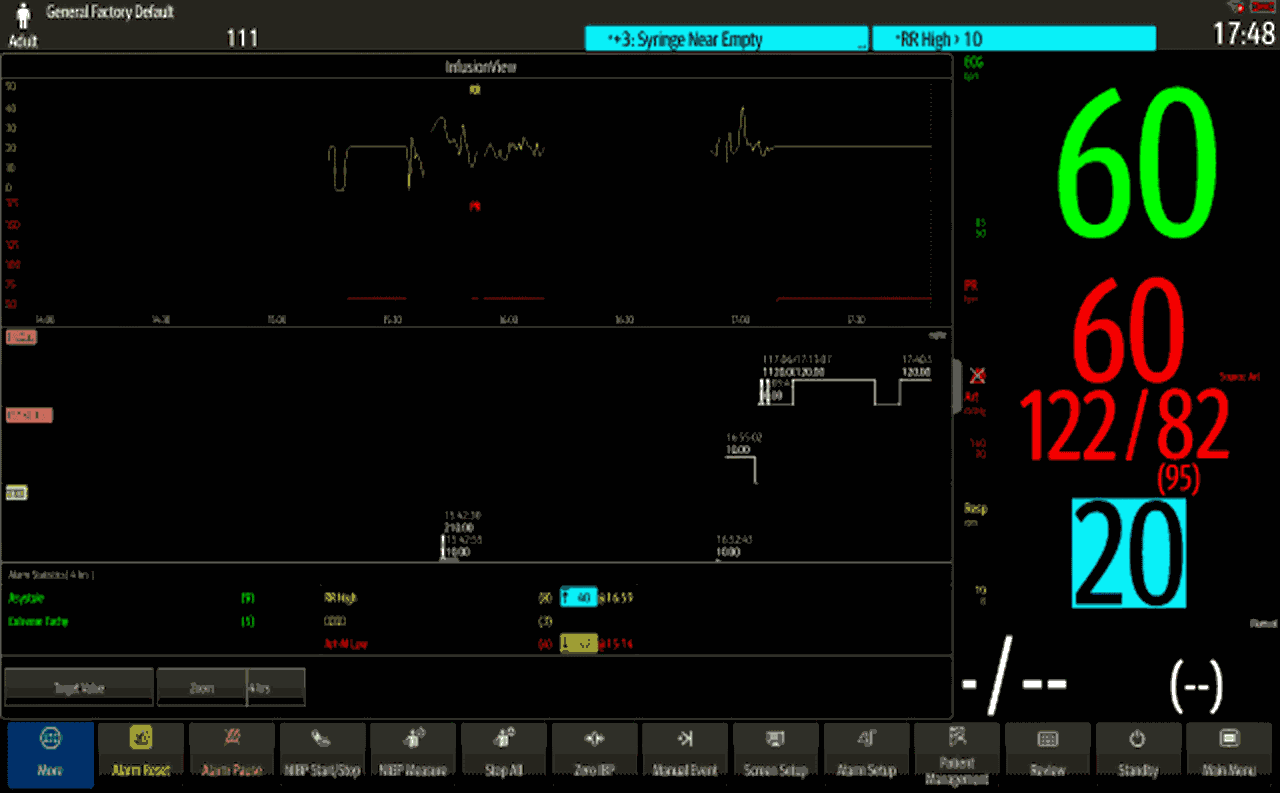This screenshot has width=1280, height=793.
Task: Select the cyan Resp value 20 tile
Action: [1129, 553]
